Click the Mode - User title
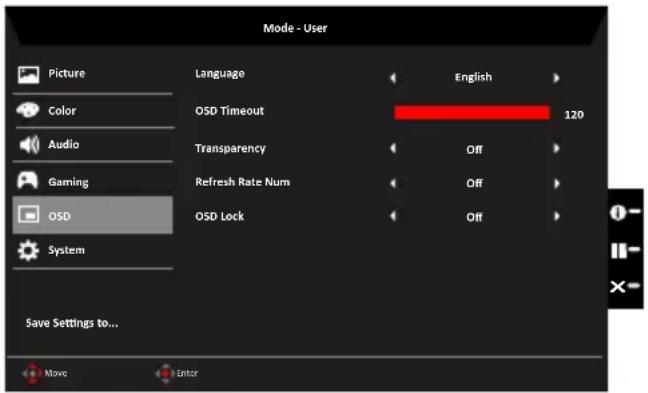Image resolution: width=648 pixels, height=393 pixels. (x=295, y=28)
